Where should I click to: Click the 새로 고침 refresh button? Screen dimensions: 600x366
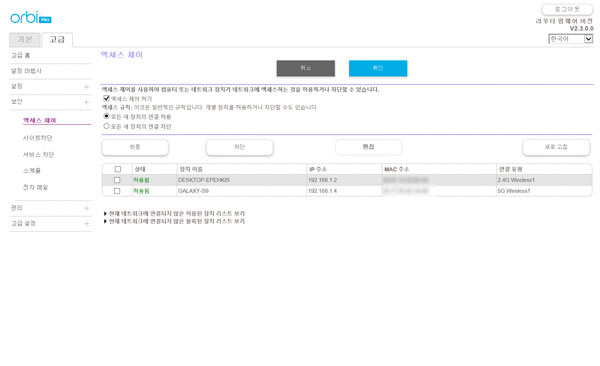pos(556,147)
